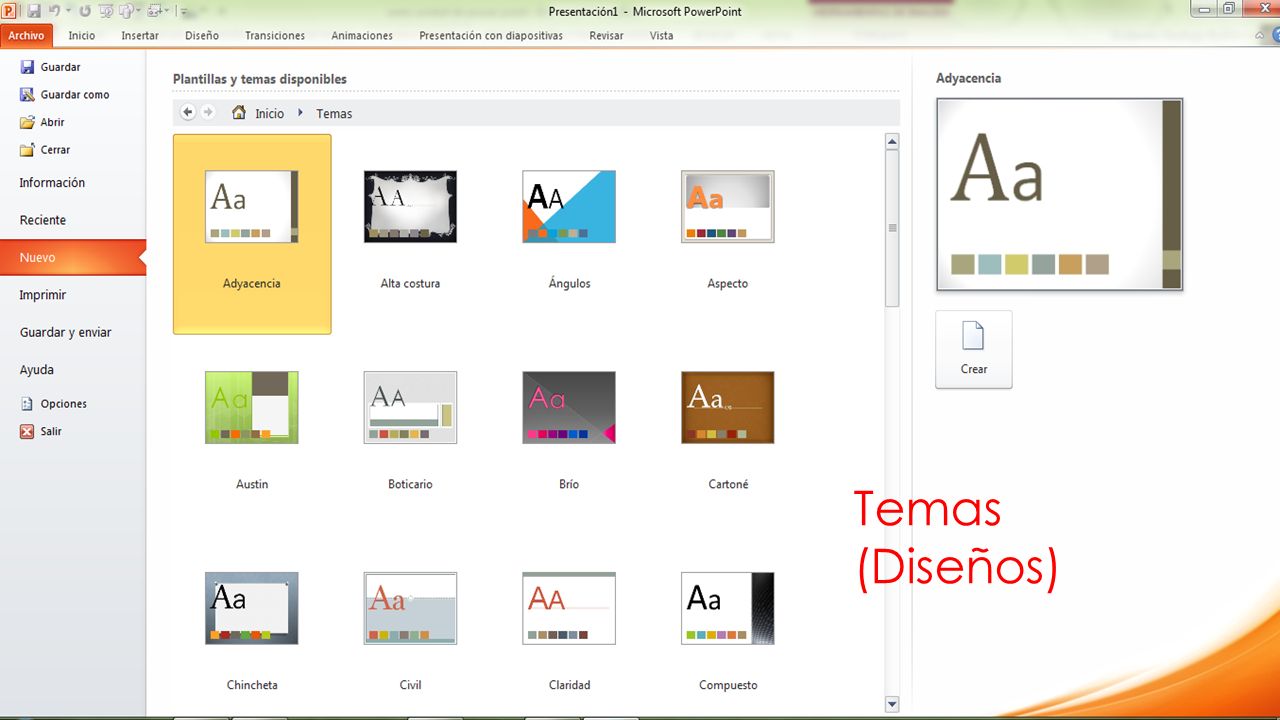Click the large Adyacencia preview image
The width and height of the screenshot is (1280, 720).
click(1060, 195)
